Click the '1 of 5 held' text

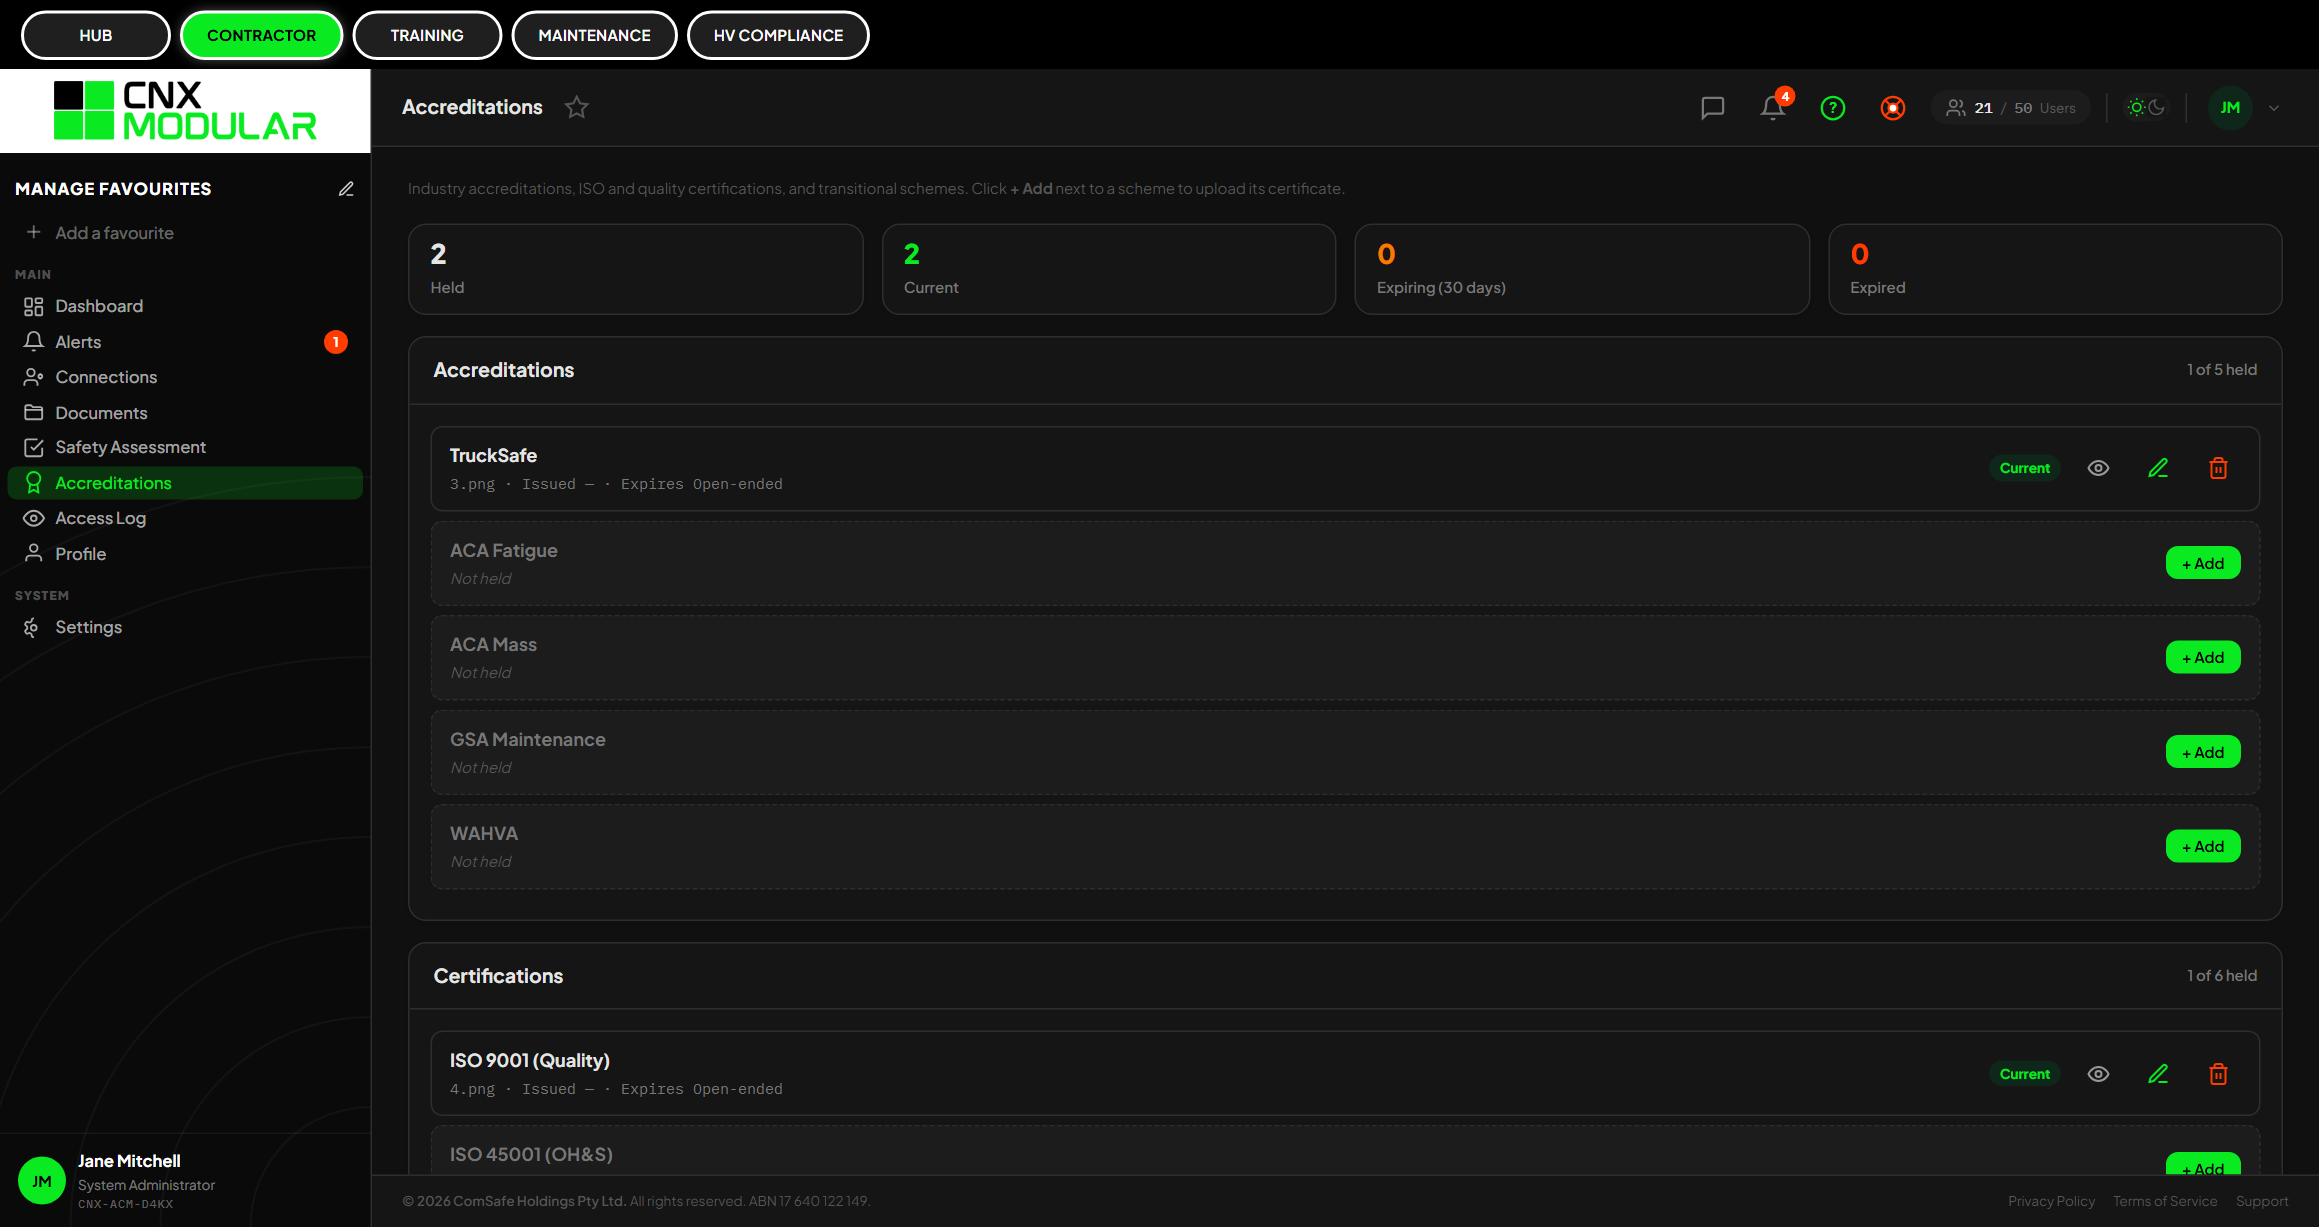[x=2221, y=369]
